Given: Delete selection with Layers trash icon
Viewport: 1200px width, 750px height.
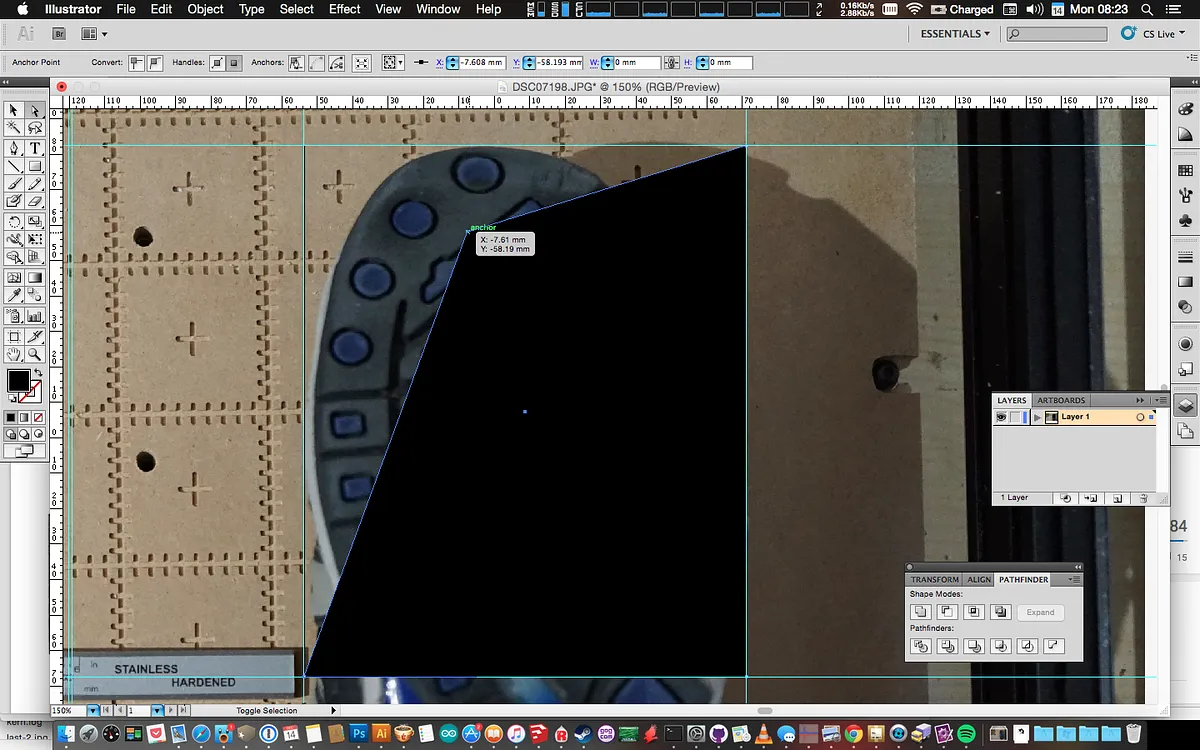Looking at the screenshot, I should (1143, 498).
